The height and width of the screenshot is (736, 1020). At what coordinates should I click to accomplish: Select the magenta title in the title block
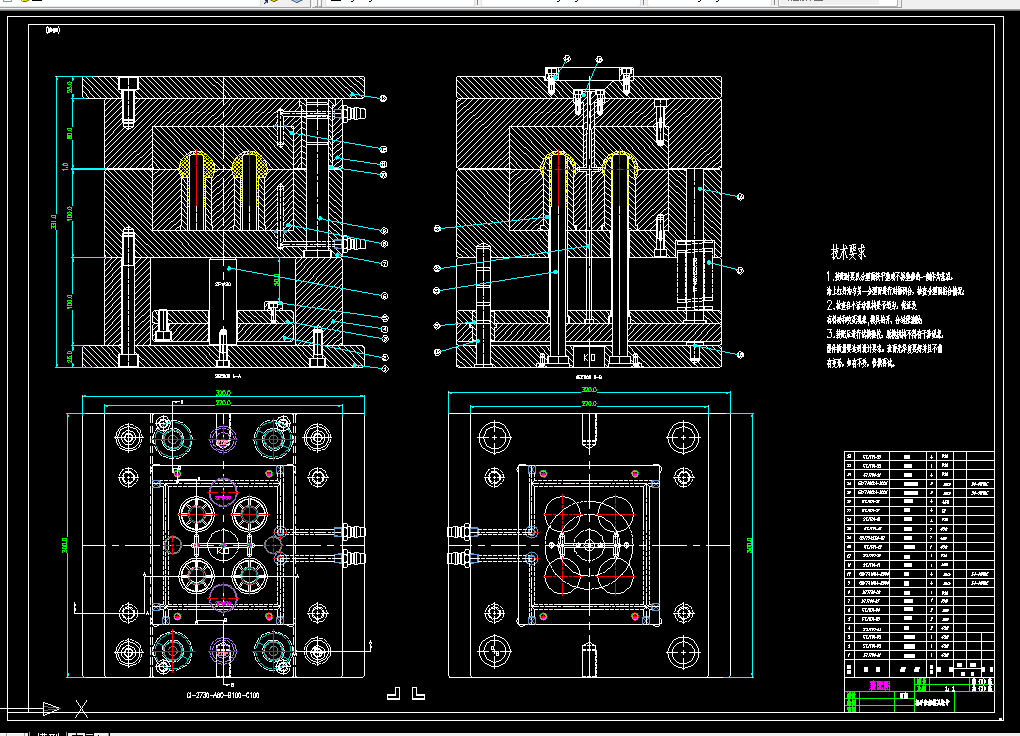[x=879, y=685]
